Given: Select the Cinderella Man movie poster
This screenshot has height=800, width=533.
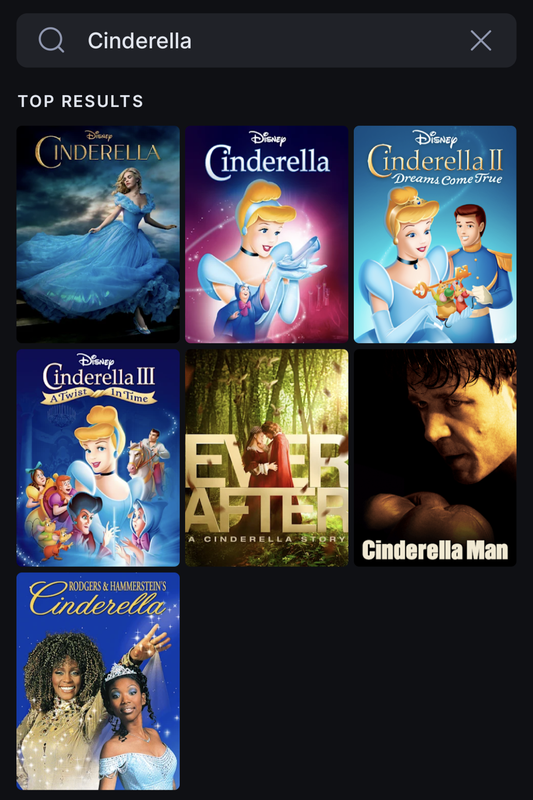Looking at the screenshot, I should [x=435, y=458].
